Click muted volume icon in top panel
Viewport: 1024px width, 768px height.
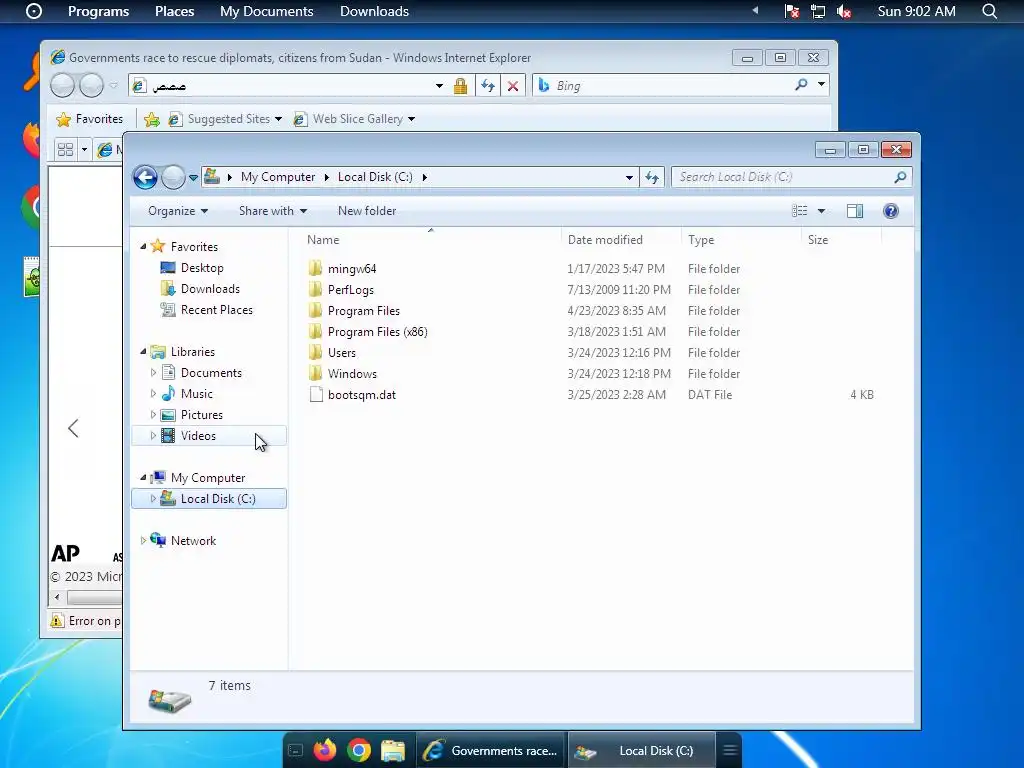tap(844, 11)
